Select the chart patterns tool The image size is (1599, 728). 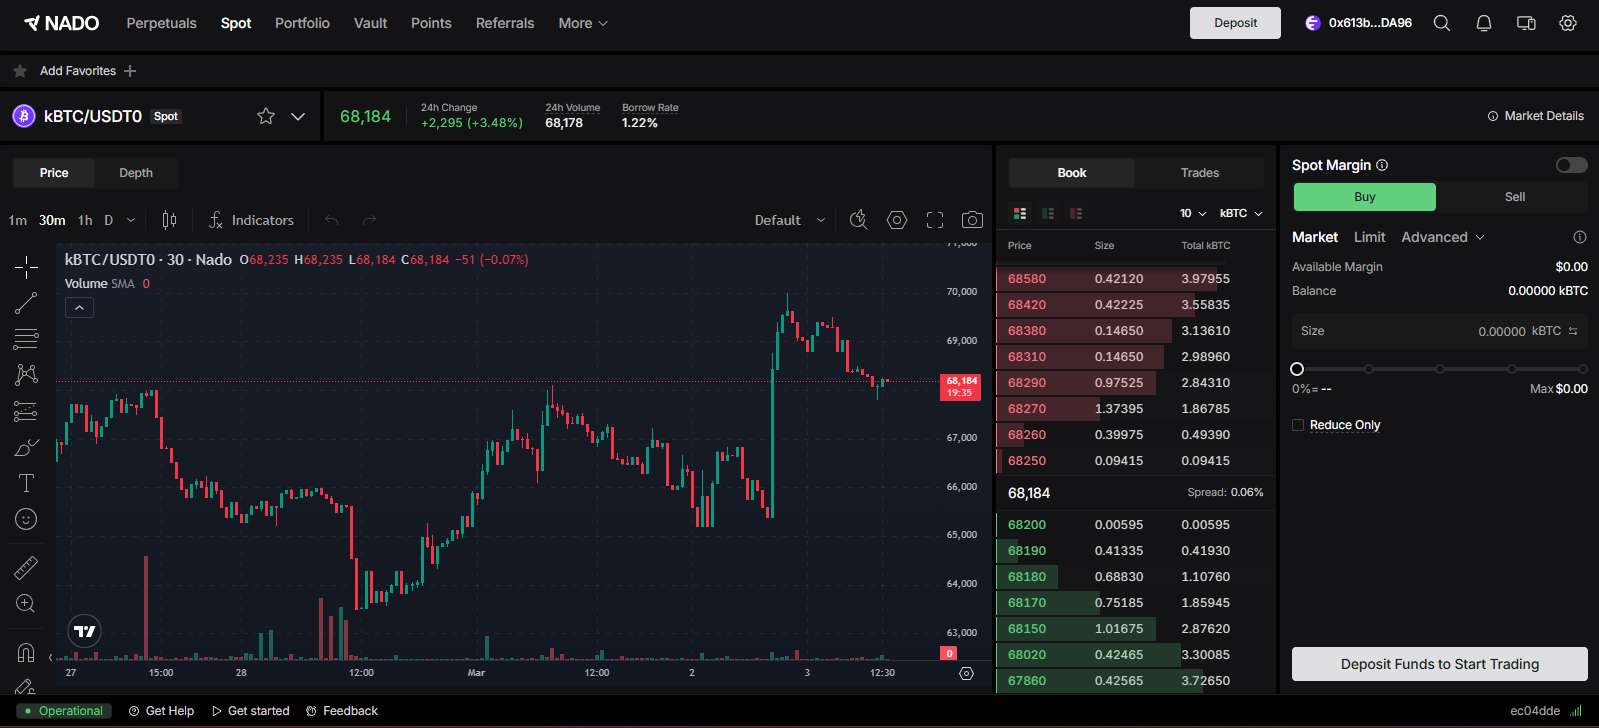[26, 375]
